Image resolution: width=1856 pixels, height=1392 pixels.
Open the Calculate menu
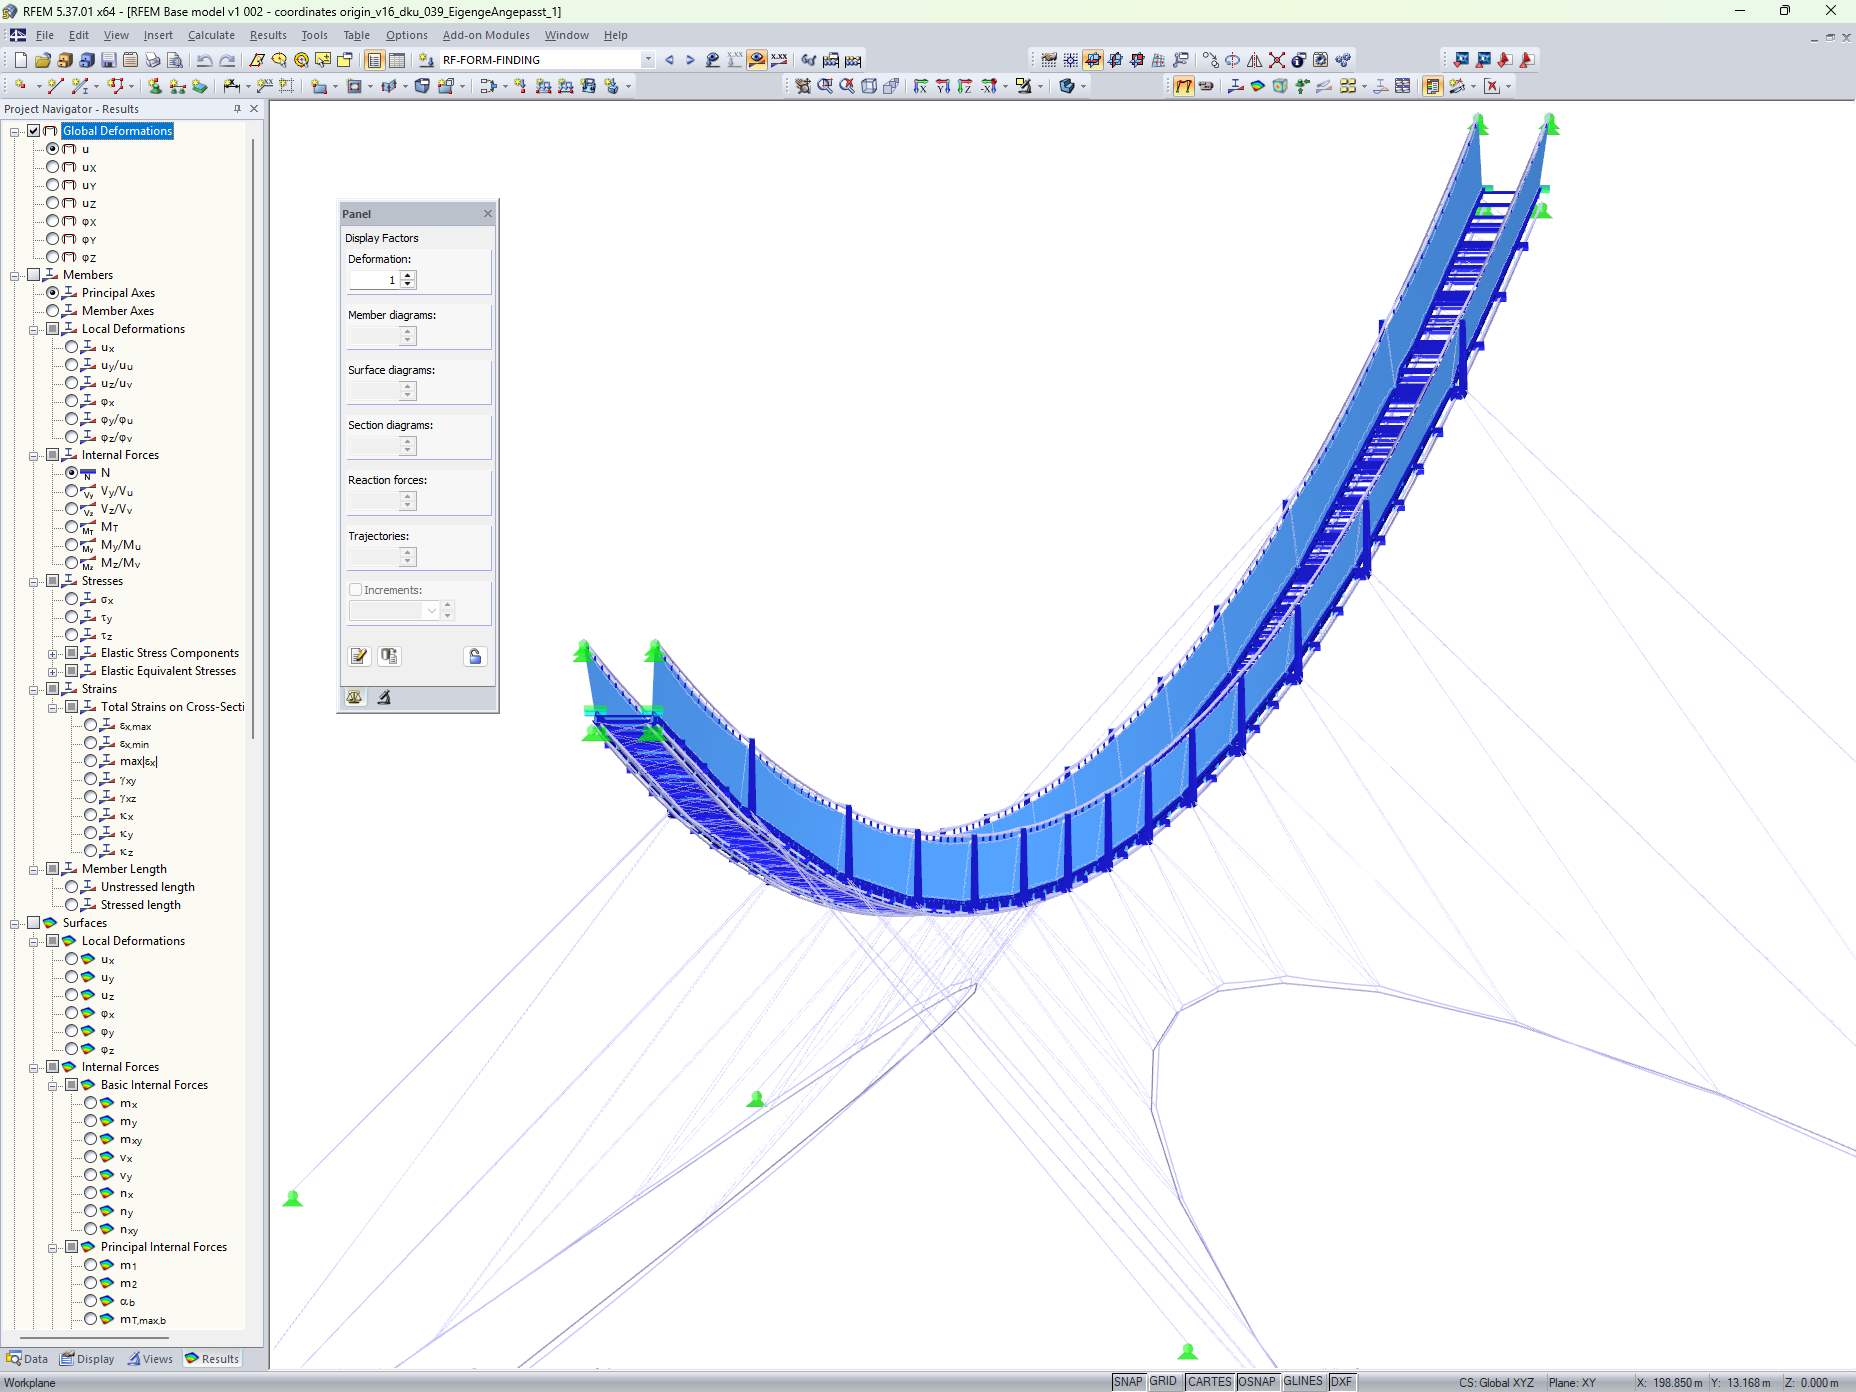click(x=211, y=35)
